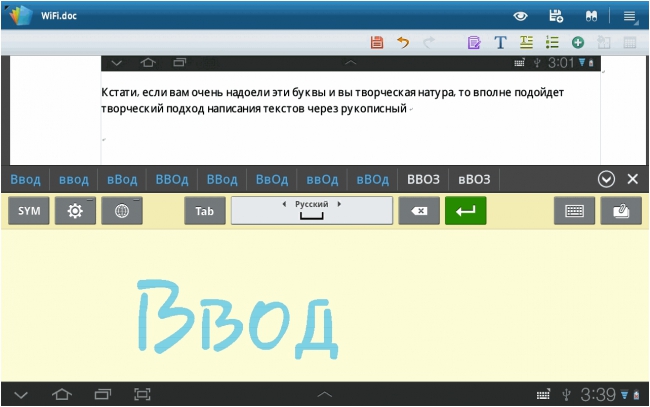Click in the document text paragraph
650x407 pixels.
(332, 100)
